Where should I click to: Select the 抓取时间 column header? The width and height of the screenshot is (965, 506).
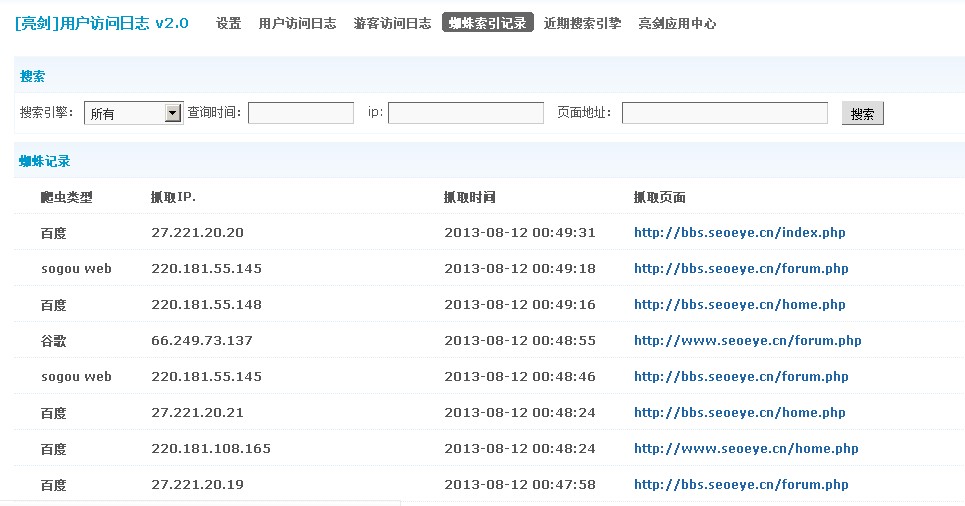(x=470, y=197)
